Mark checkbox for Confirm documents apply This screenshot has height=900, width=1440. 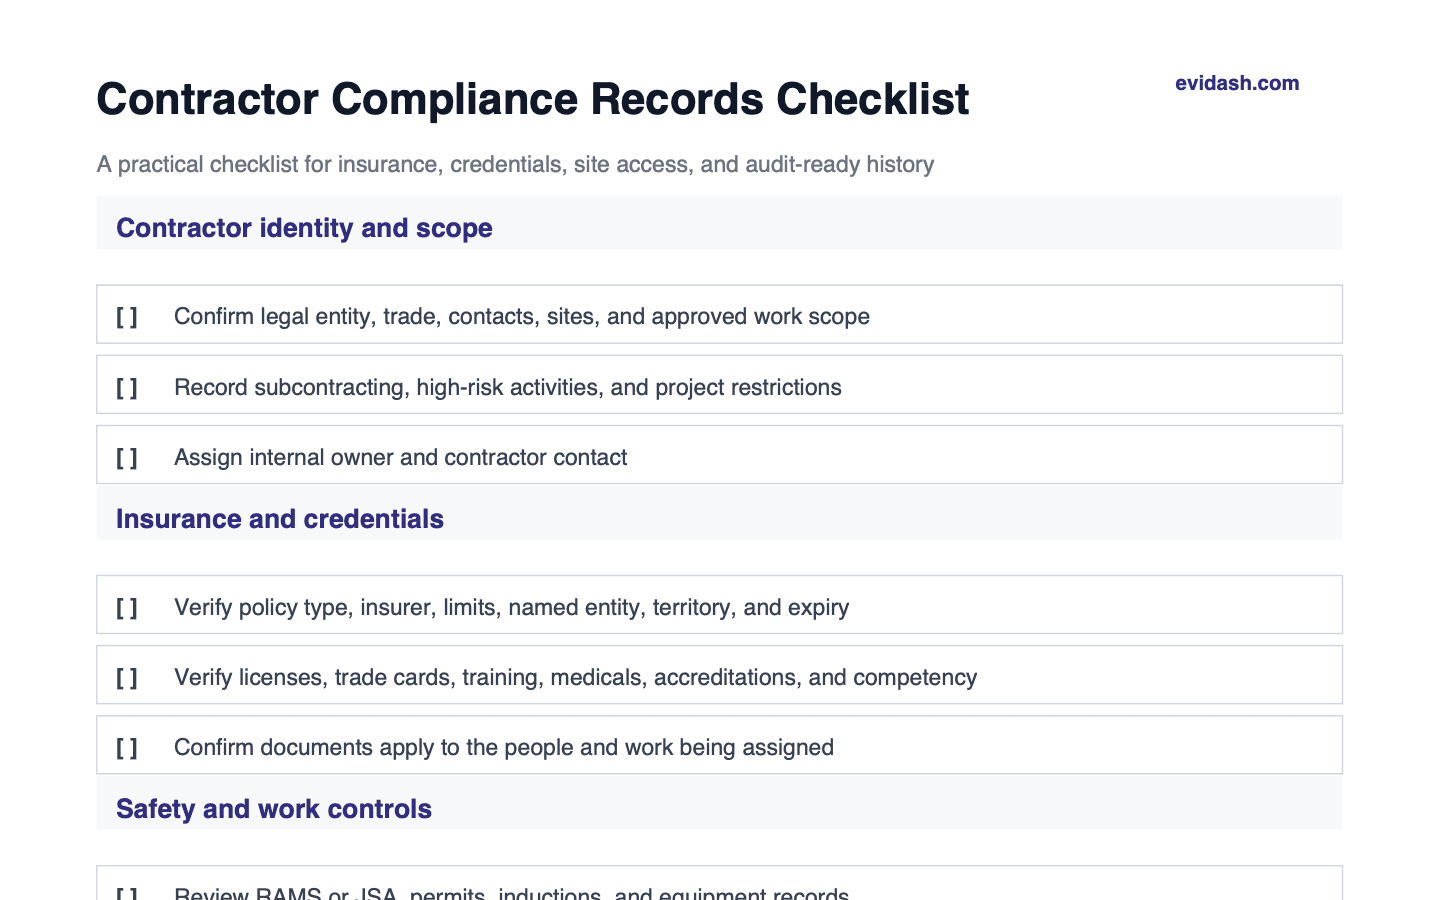point(127,748)
